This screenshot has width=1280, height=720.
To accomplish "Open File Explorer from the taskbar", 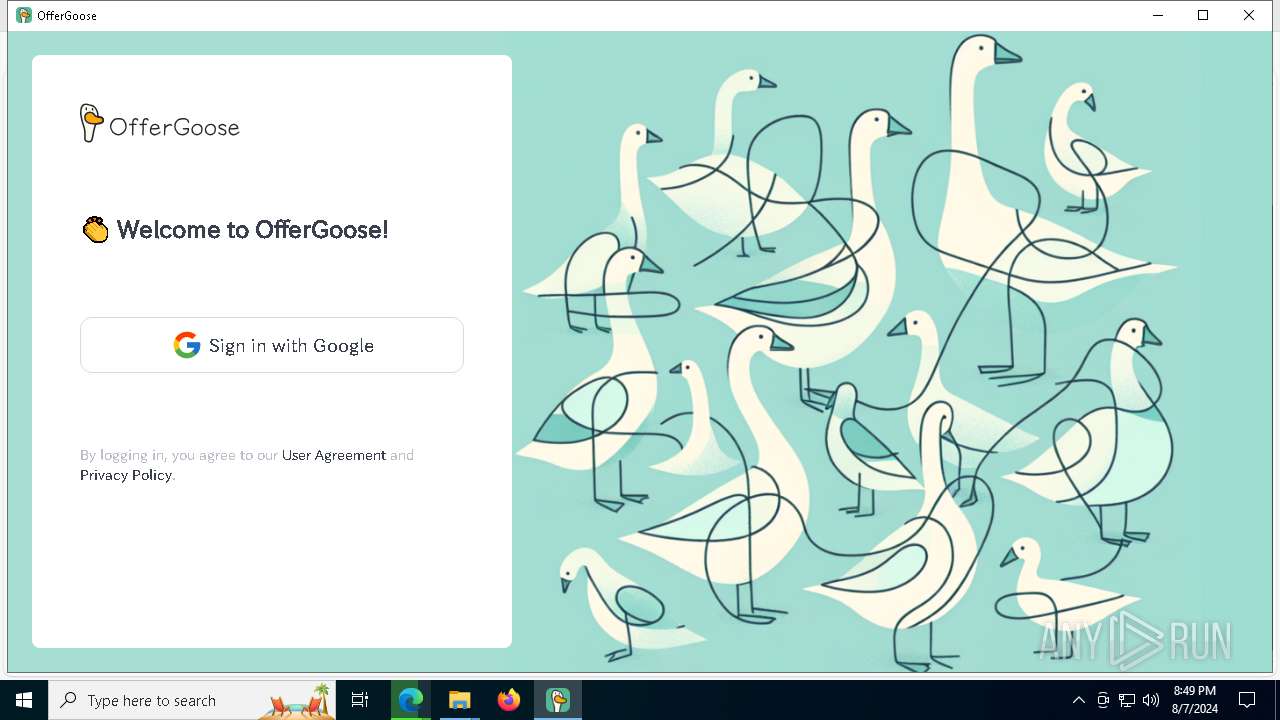I will (460, 700).
